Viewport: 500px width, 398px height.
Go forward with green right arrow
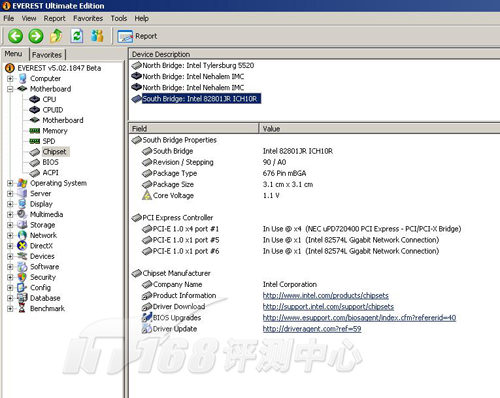point(36,36)
